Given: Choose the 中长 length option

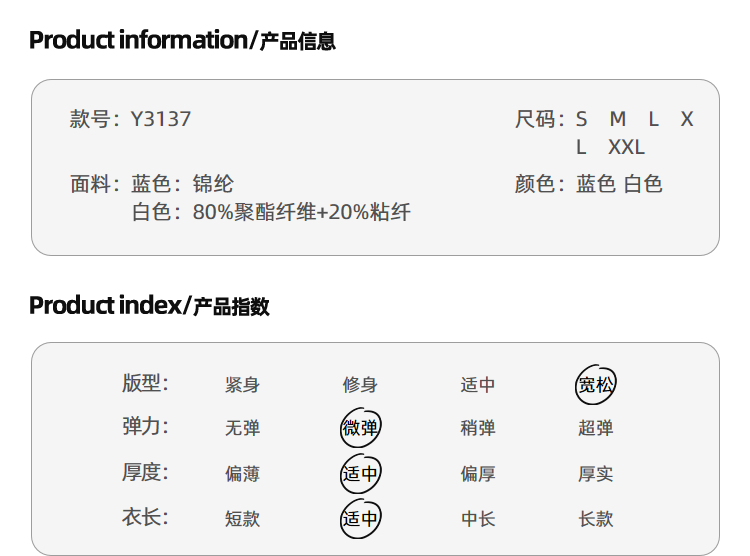Looking at the screenshot, I should coord(477,519).
